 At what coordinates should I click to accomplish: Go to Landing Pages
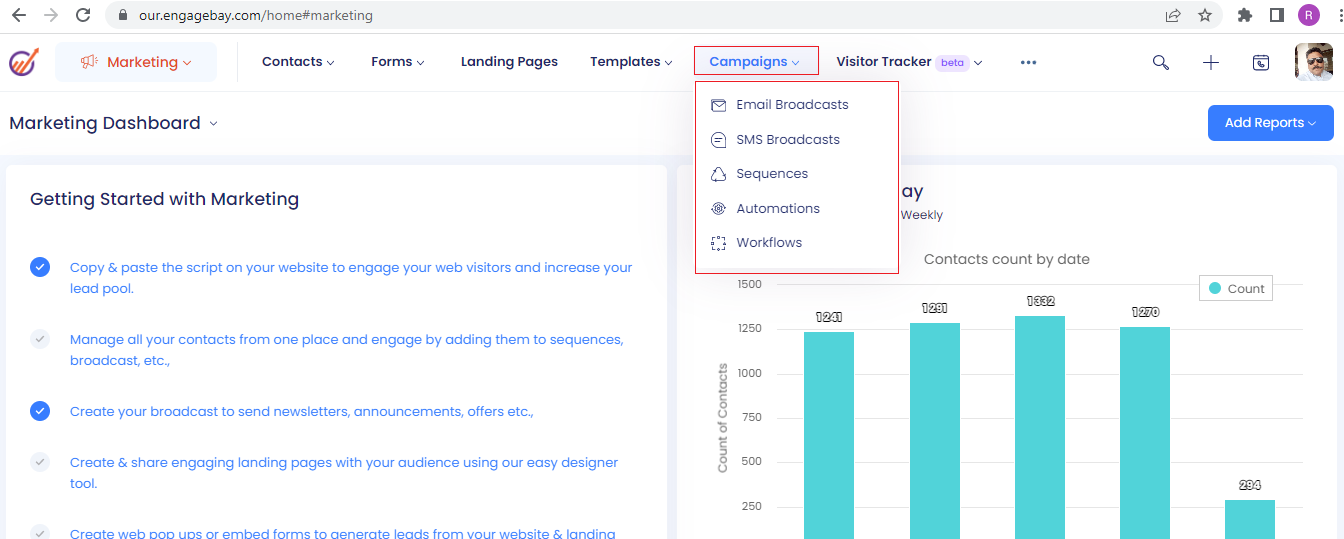[x=509, y=62]
